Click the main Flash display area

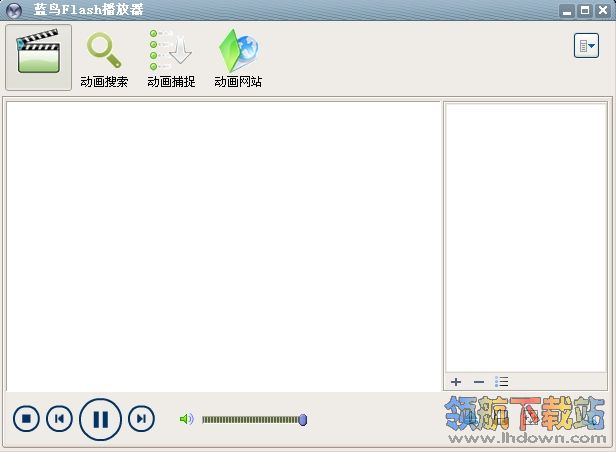(223, 247)
